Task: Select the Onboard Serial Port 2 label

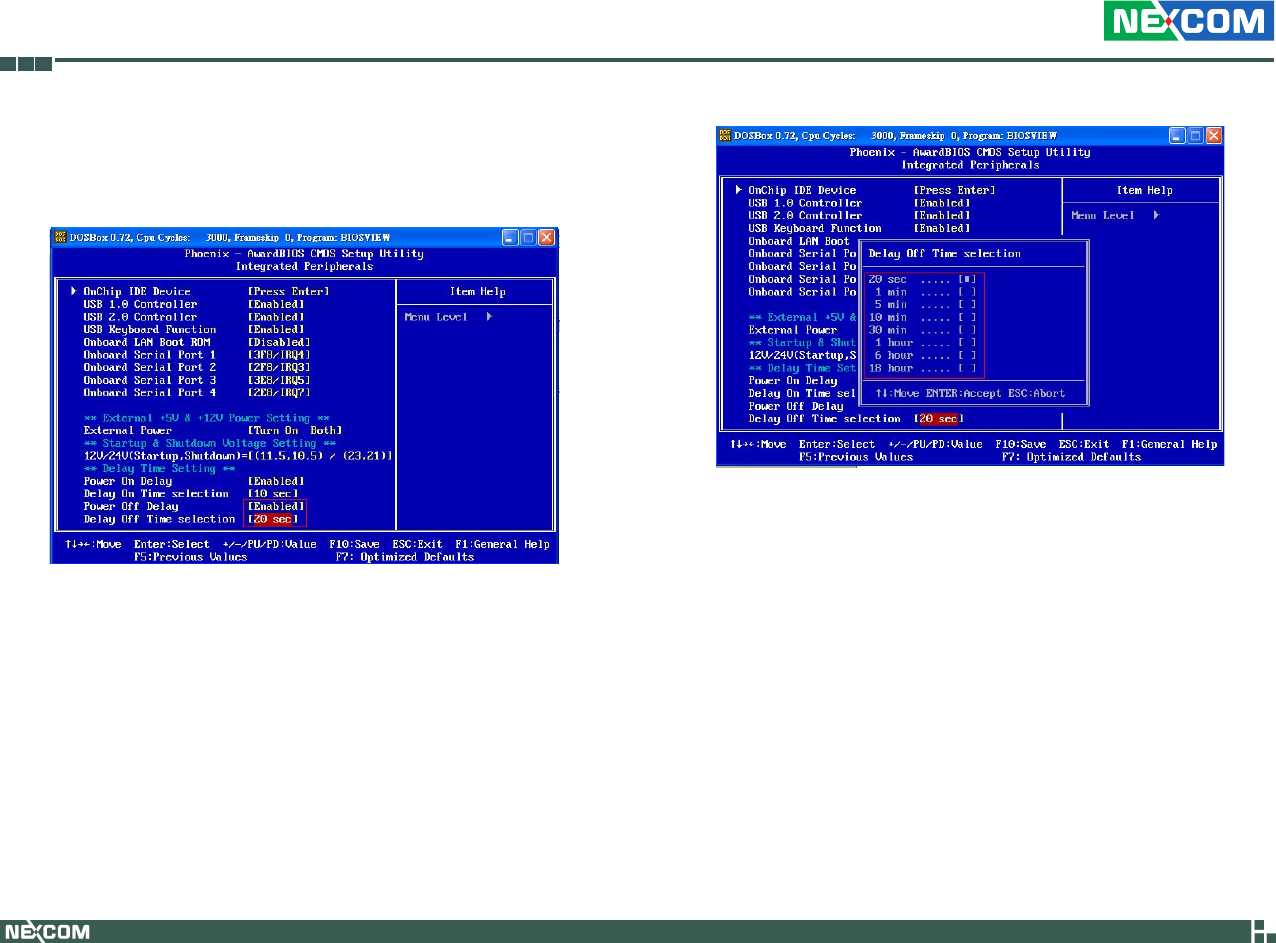Action: point(150,367)
